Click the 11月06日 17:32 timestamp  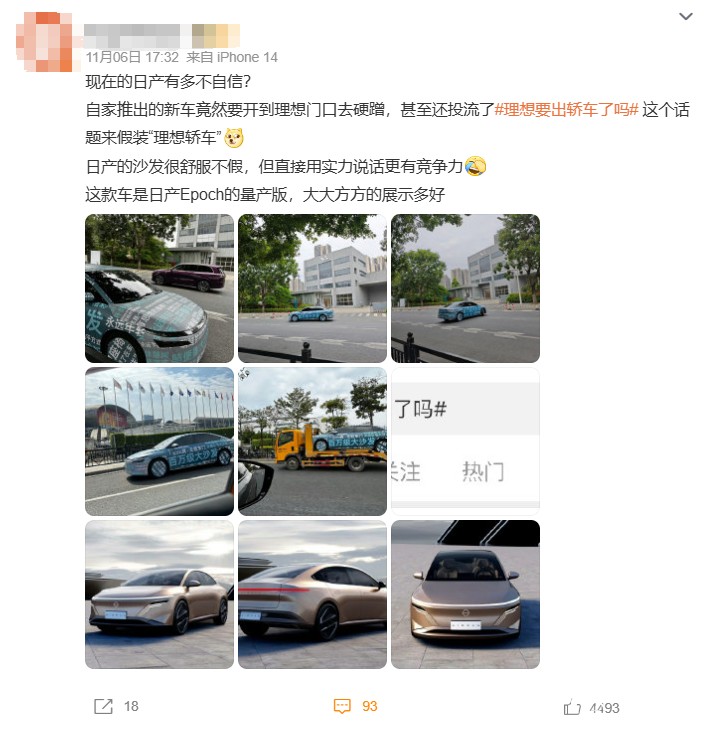tap(132, 57)
